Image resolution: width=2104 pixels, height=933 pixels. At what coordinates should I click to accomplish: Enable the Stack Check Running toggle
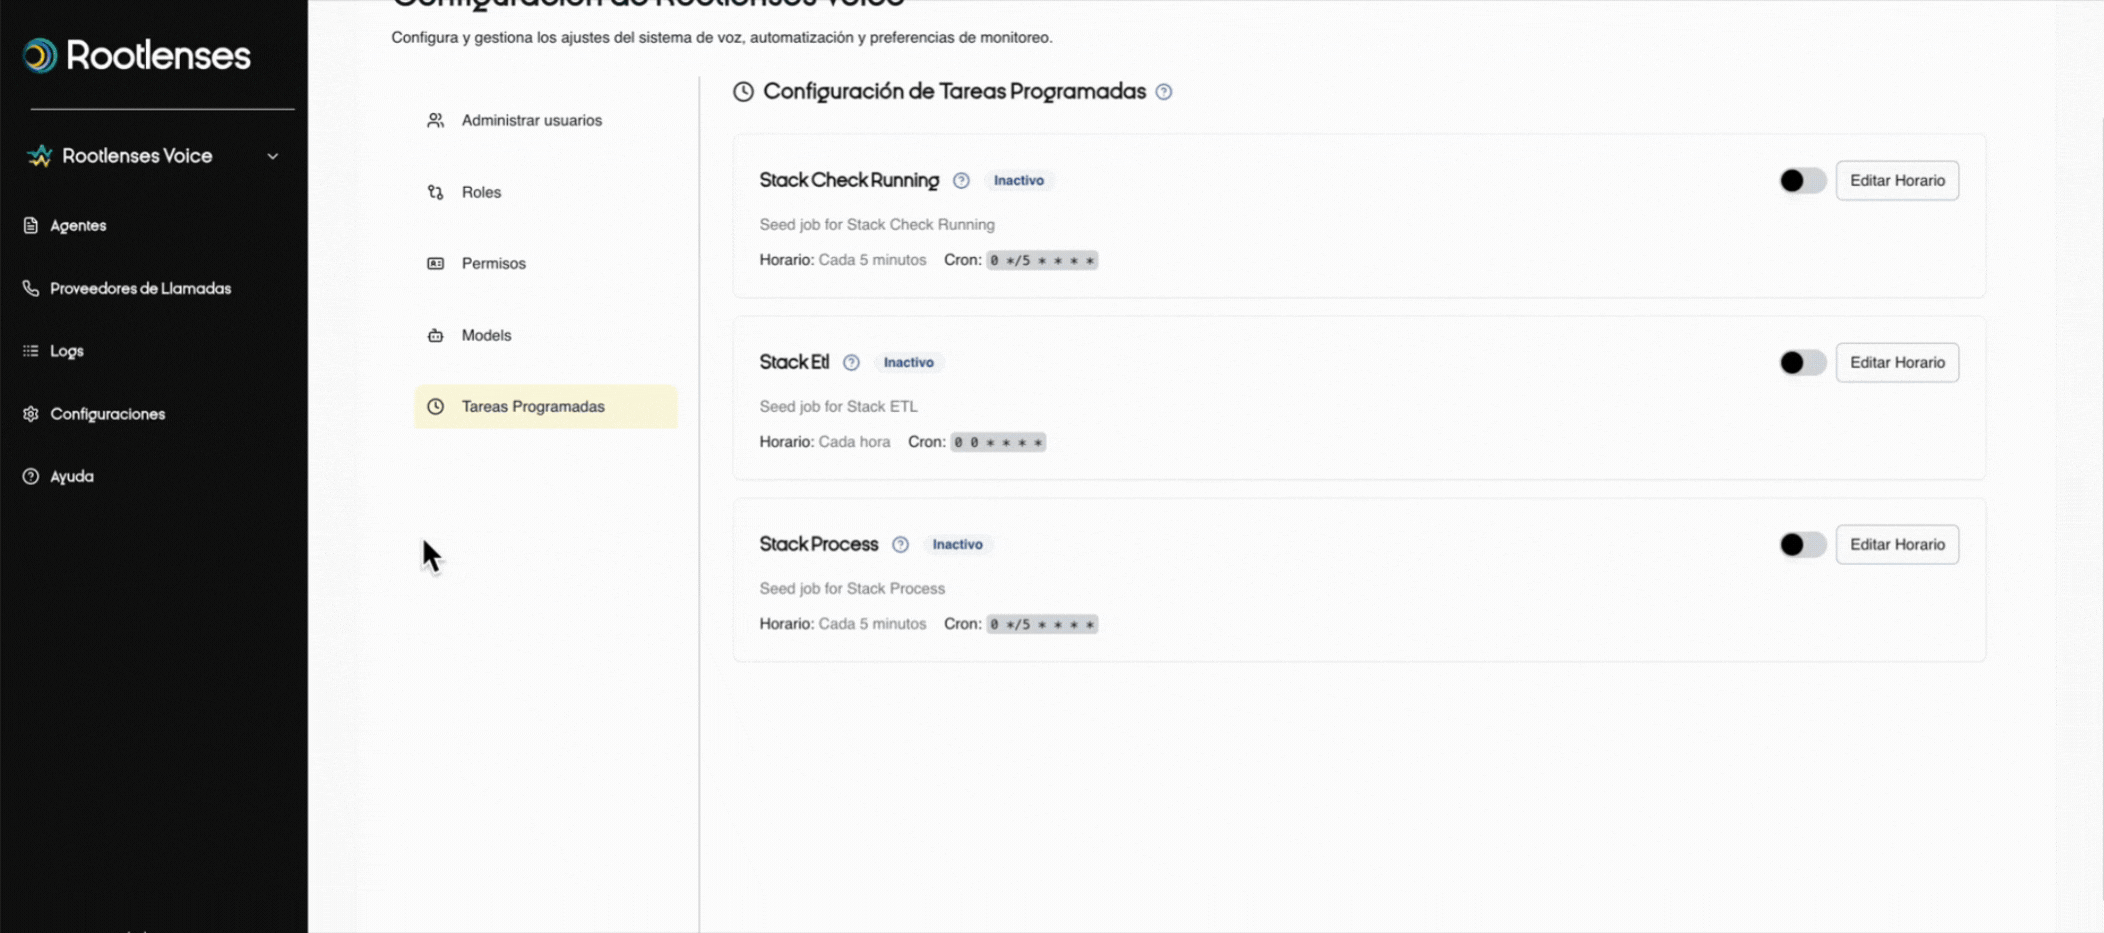(x=1802, y=181)
